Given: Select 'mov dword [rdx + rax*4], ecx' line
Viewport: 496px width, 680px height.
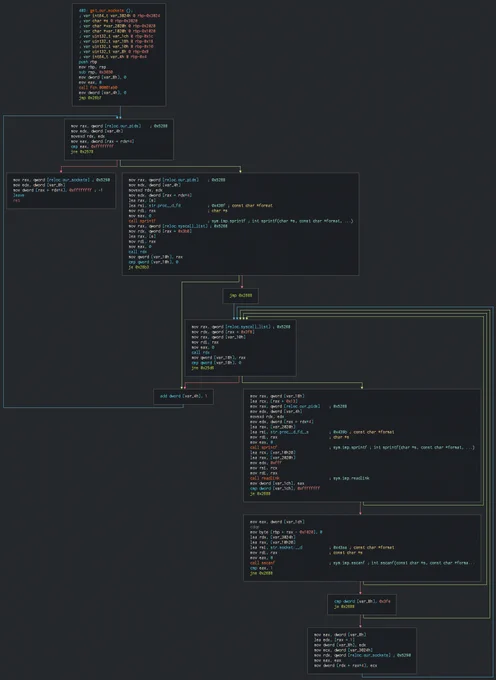Looking at the screenshot, I should click(x=346, y=666).
